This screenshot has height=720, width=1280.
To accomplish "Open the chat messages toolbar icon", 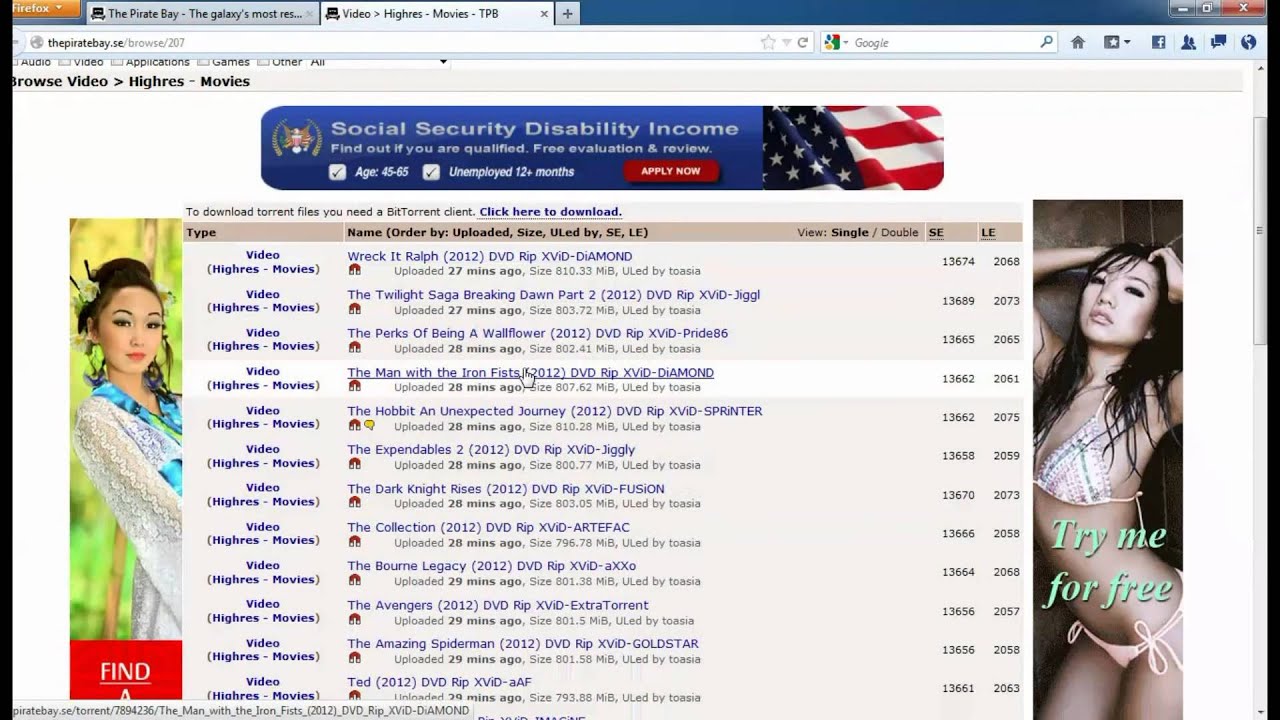I will pos(1218,42).
